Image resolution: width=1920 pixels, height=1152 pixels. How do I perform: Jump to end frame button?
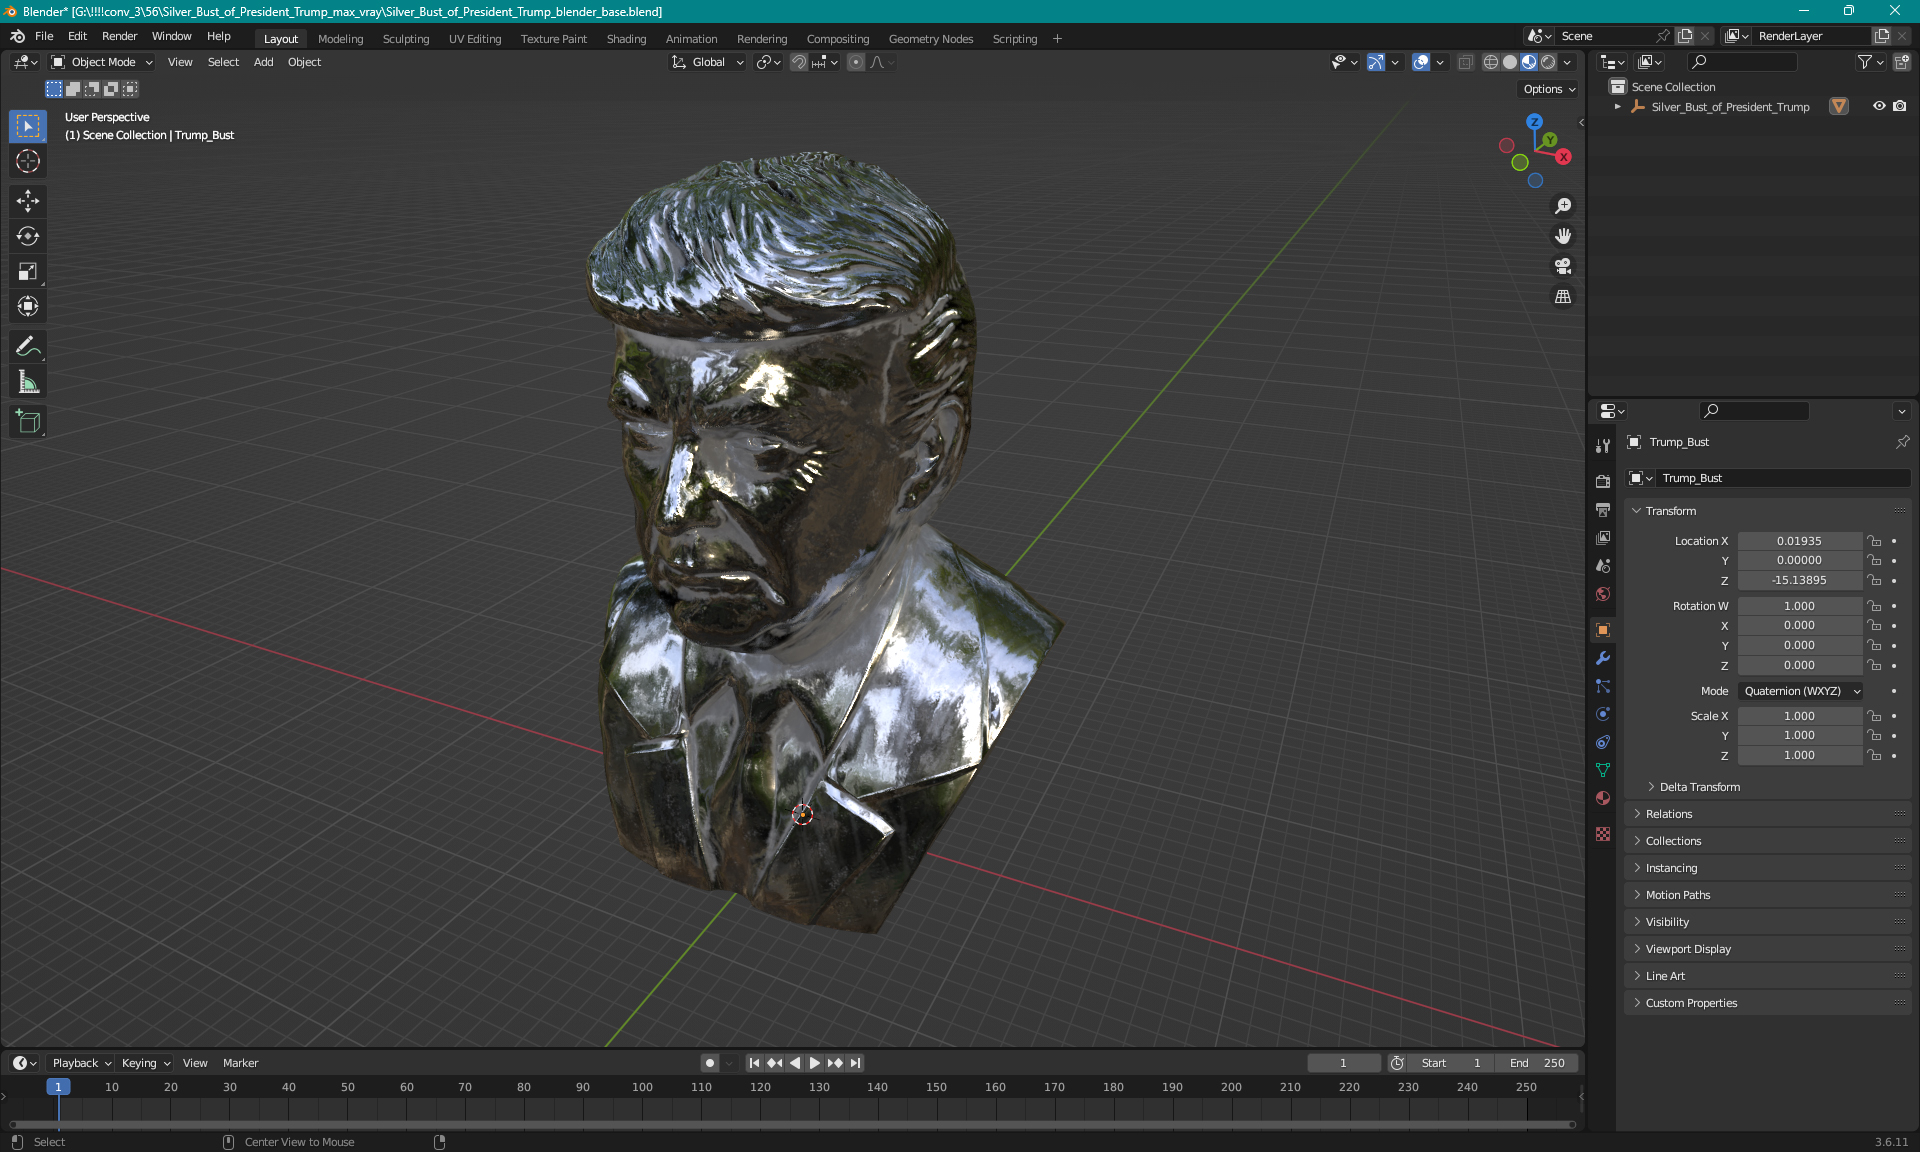coord(855,1063)
